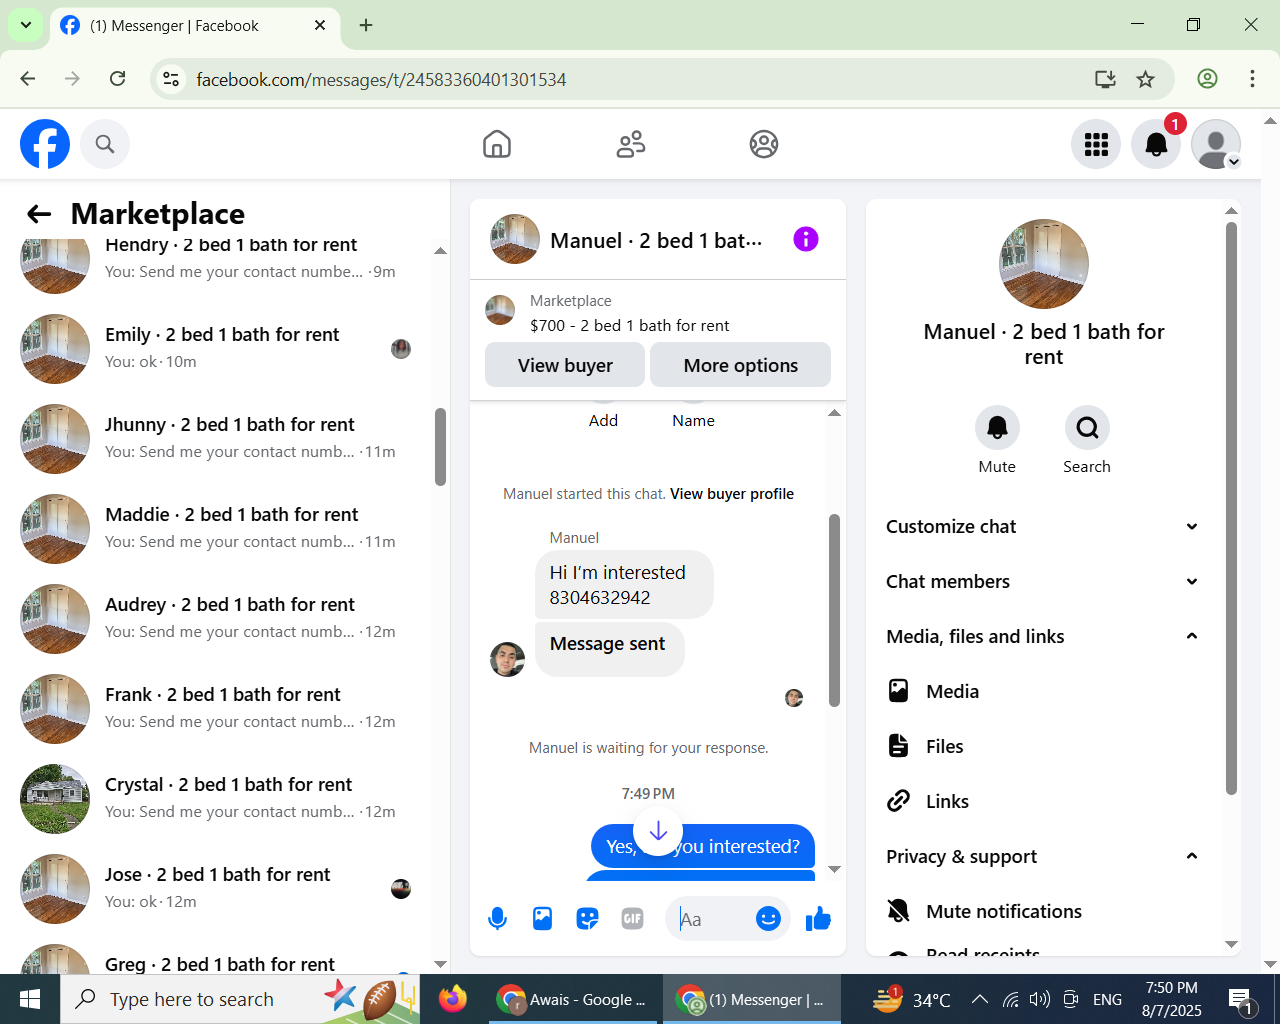Click the listing thumbnail in details panel
Viewport: 1280px width, 1024px height.
(x=1044, y=264)
